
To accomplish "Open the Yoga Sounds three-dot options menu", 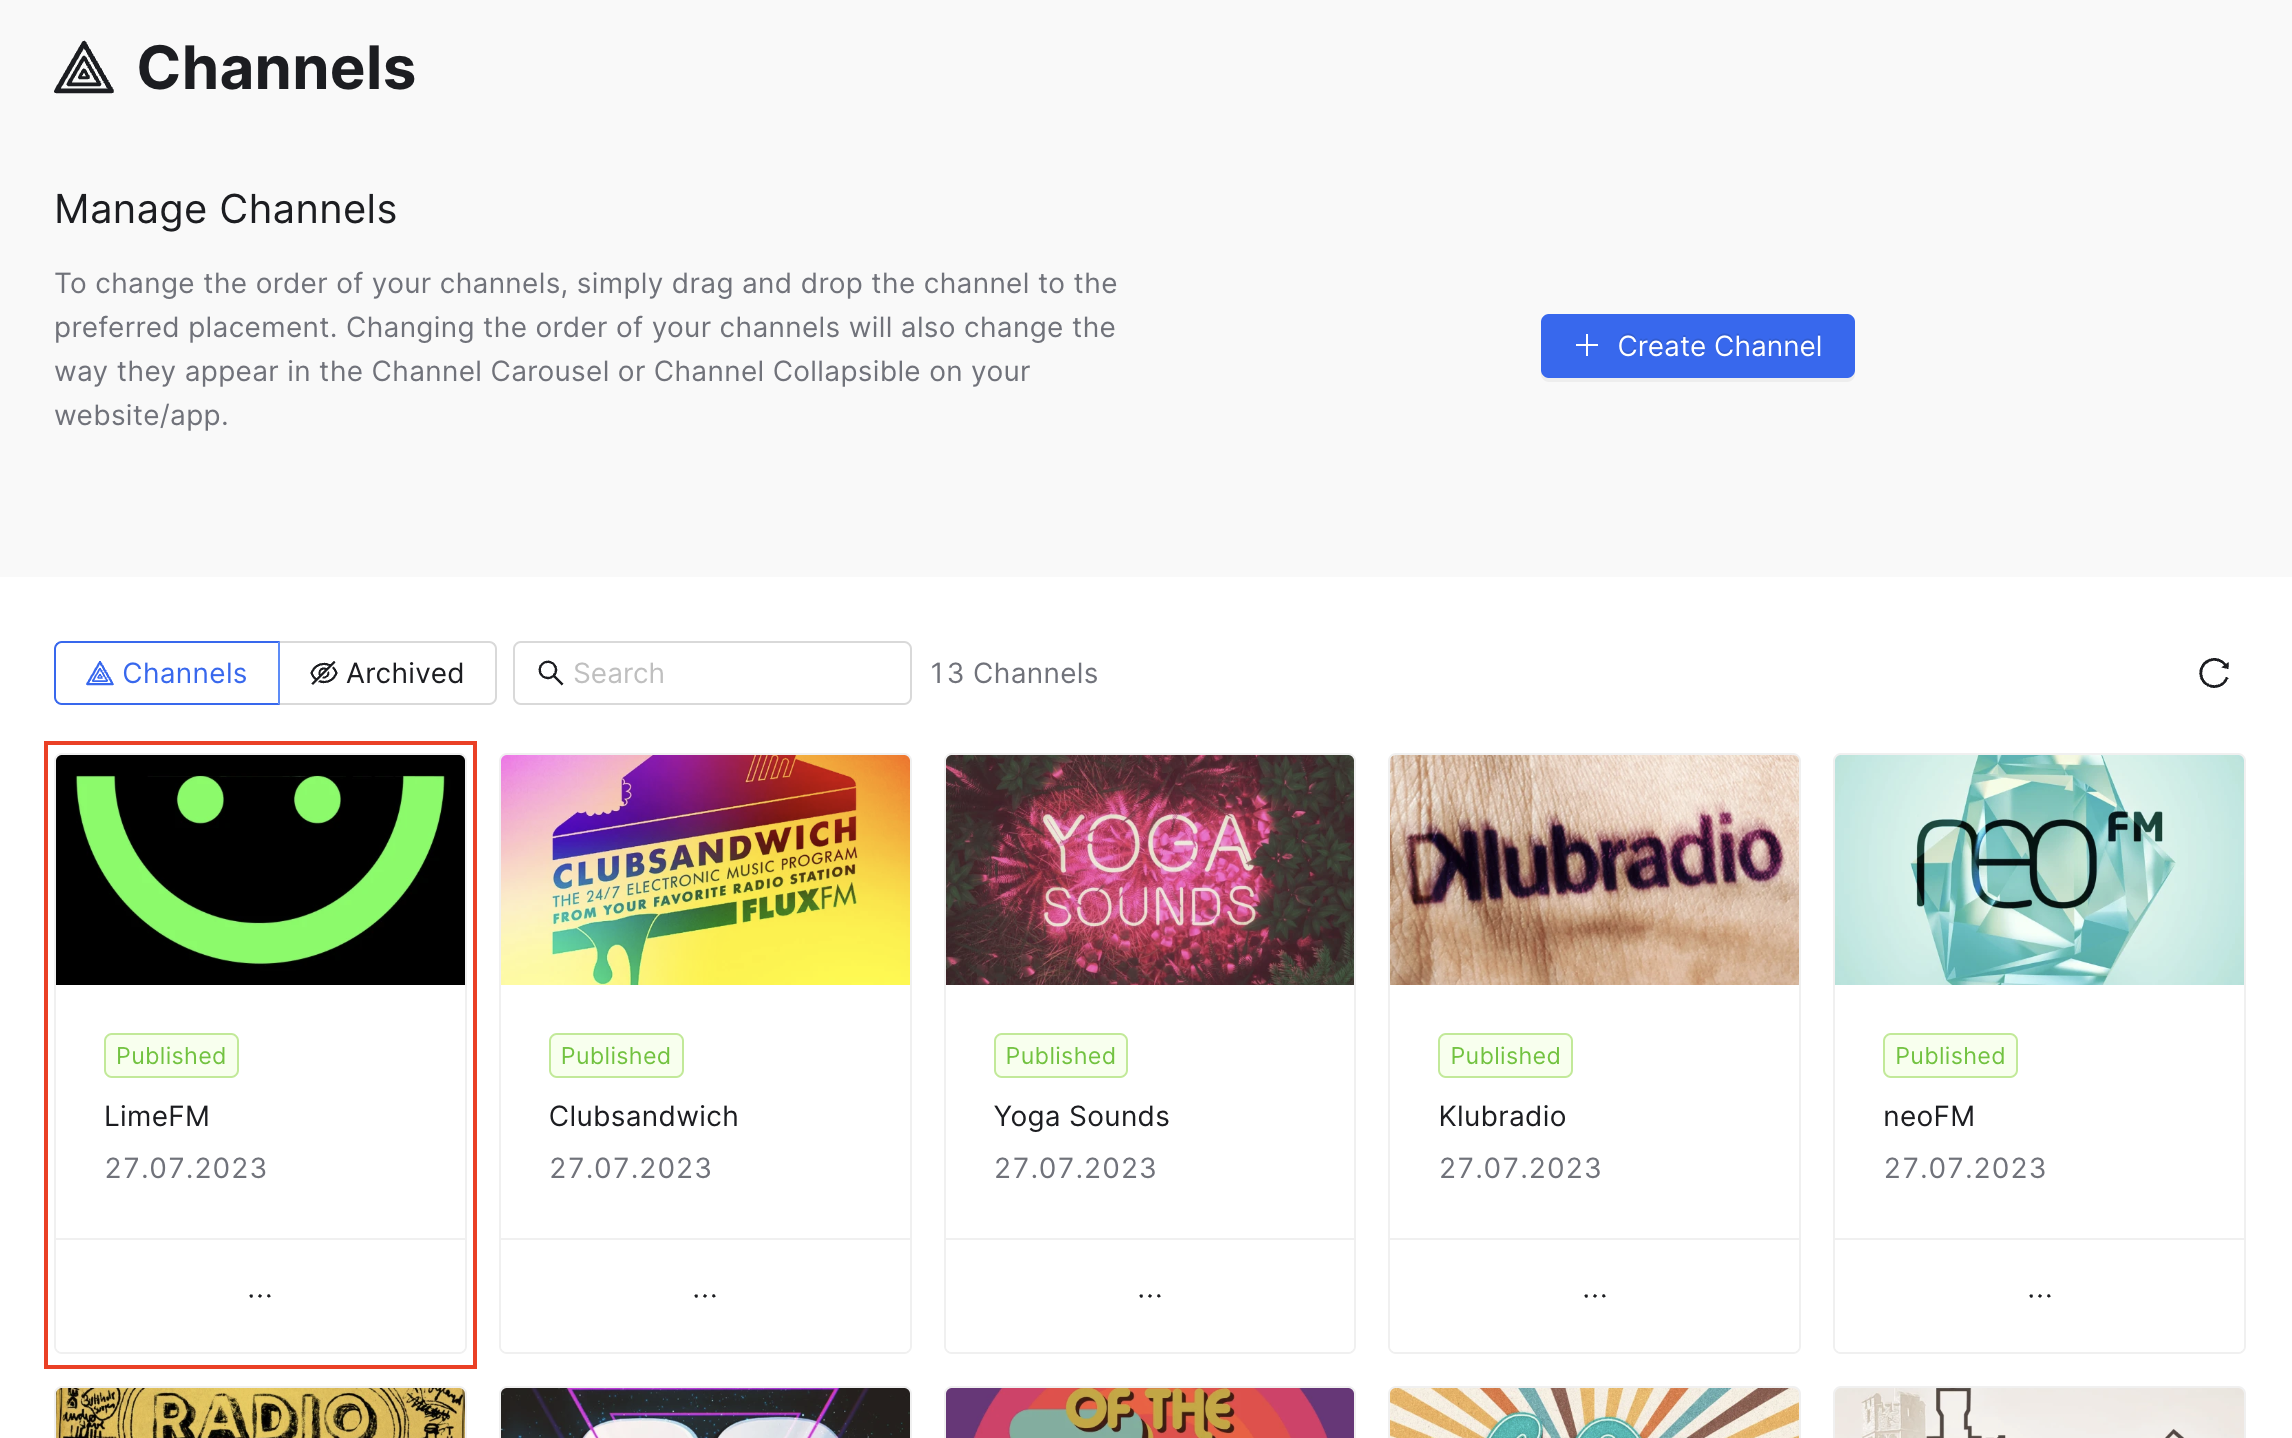I will point(1150,1295).
